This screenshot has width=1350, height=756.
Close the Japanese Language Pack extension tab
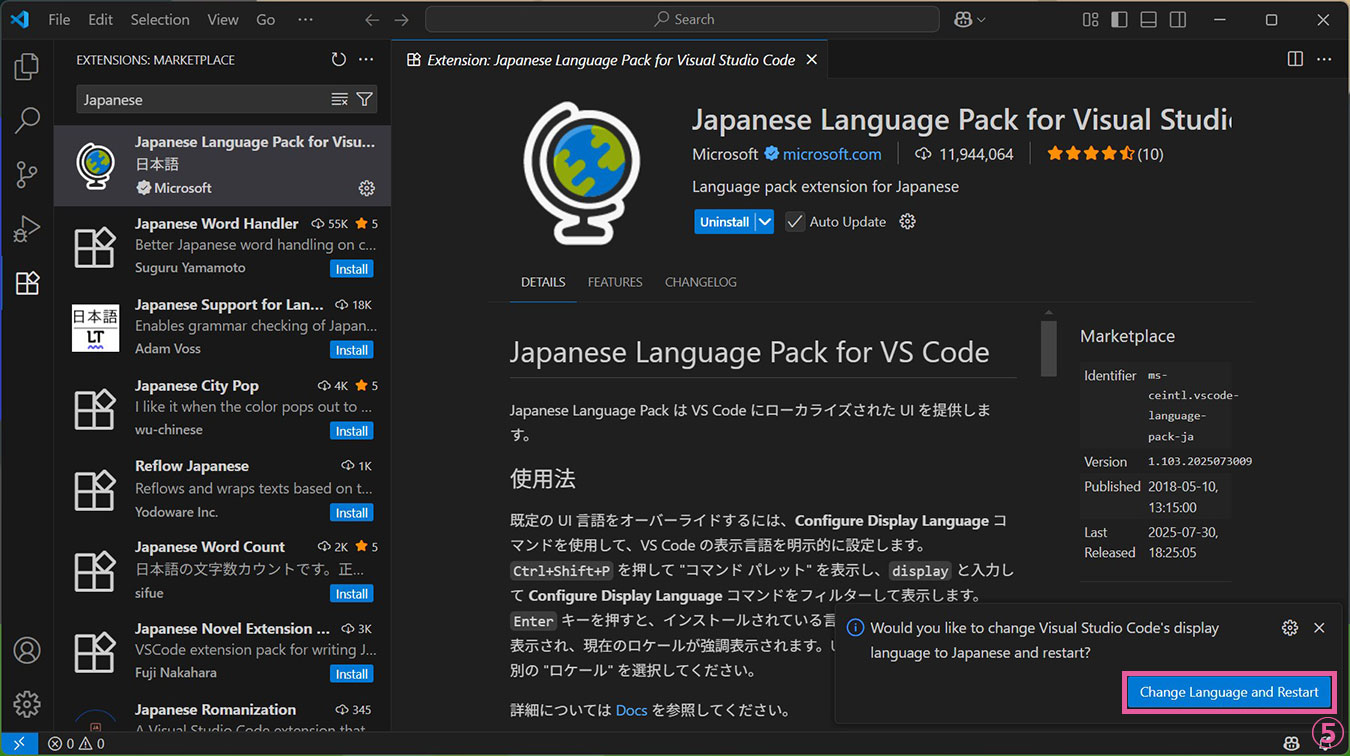click(x=811, y=60)
